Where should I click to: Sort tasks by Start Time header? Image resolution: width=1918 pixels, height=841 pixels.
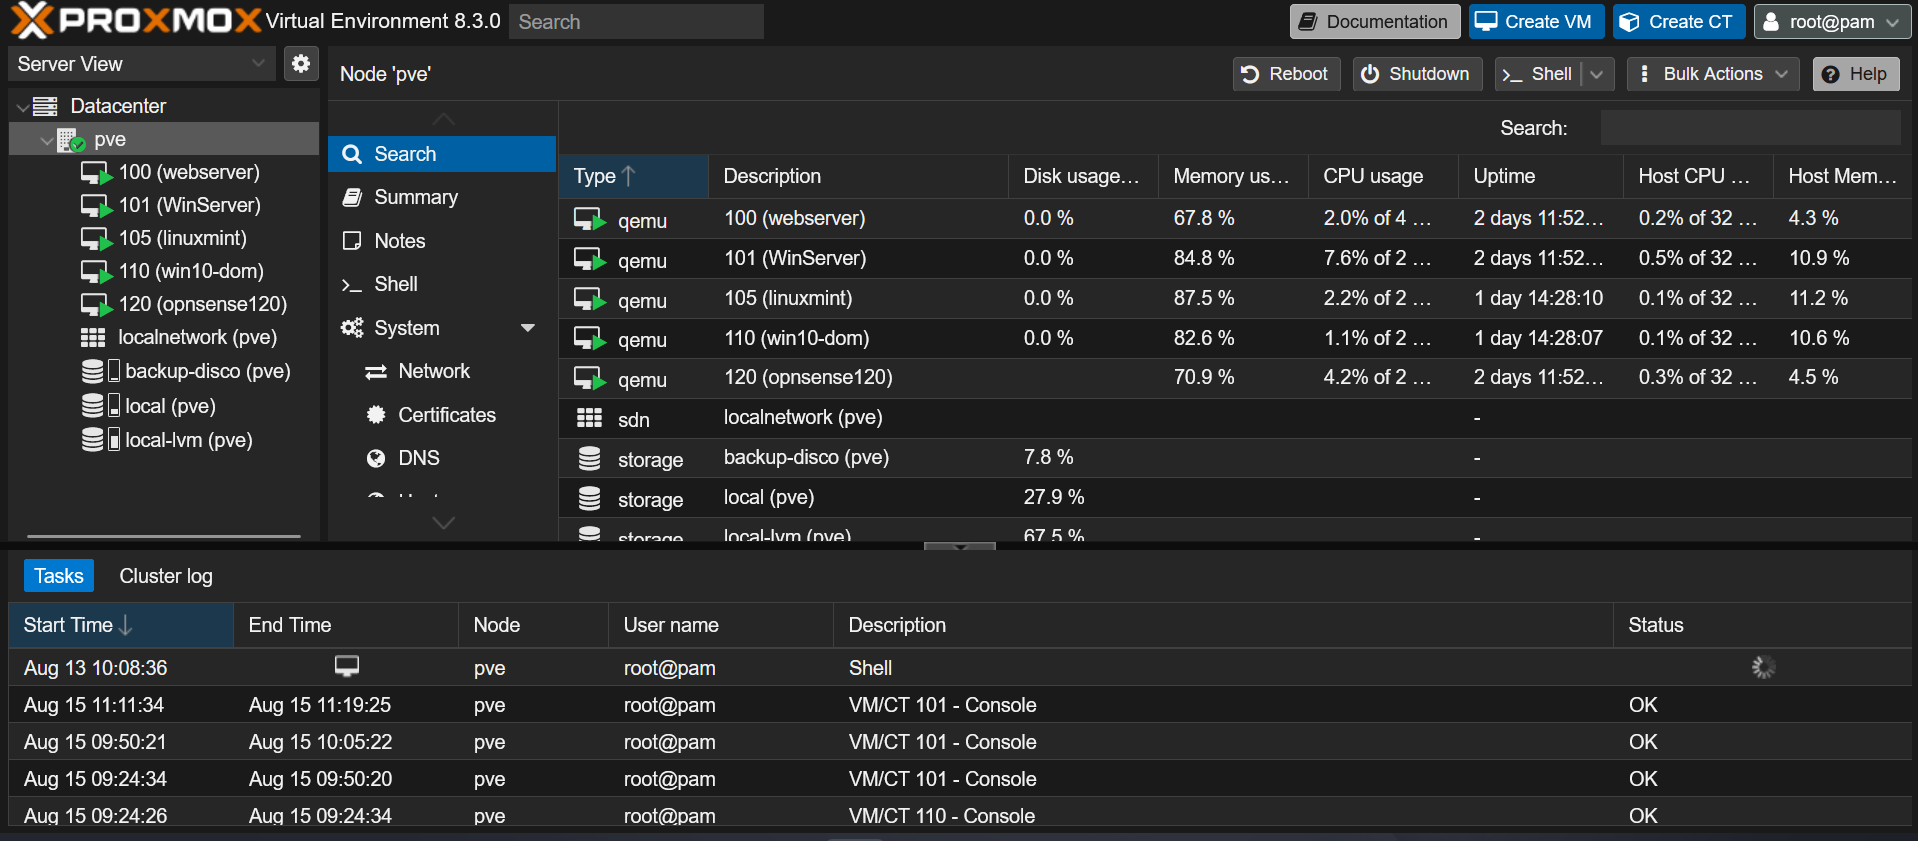[x=121, y=625]
